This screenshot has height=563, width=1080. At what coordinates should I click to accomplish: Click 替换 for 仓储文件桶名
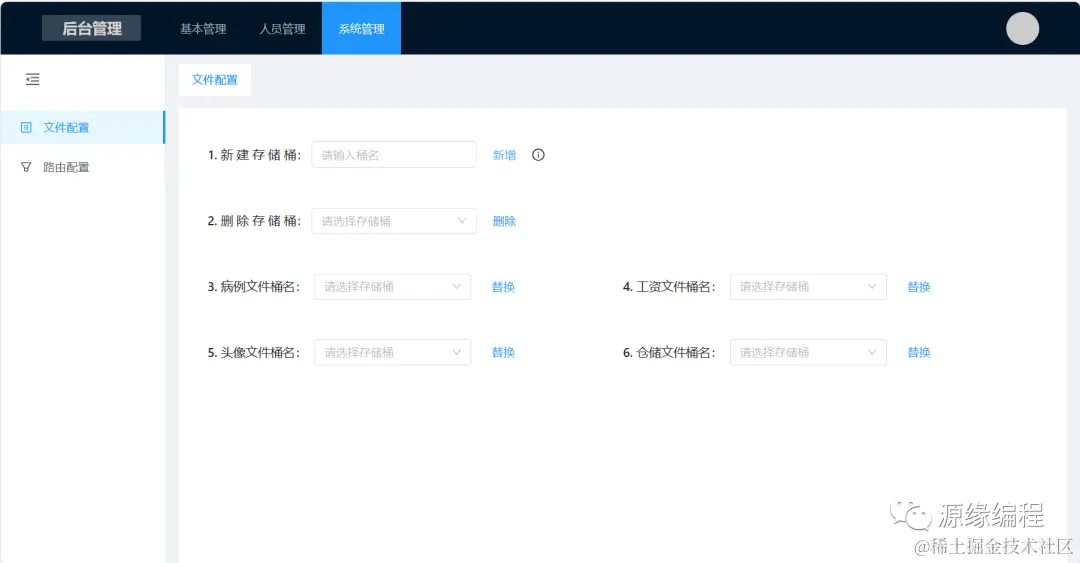pos(919,352)
